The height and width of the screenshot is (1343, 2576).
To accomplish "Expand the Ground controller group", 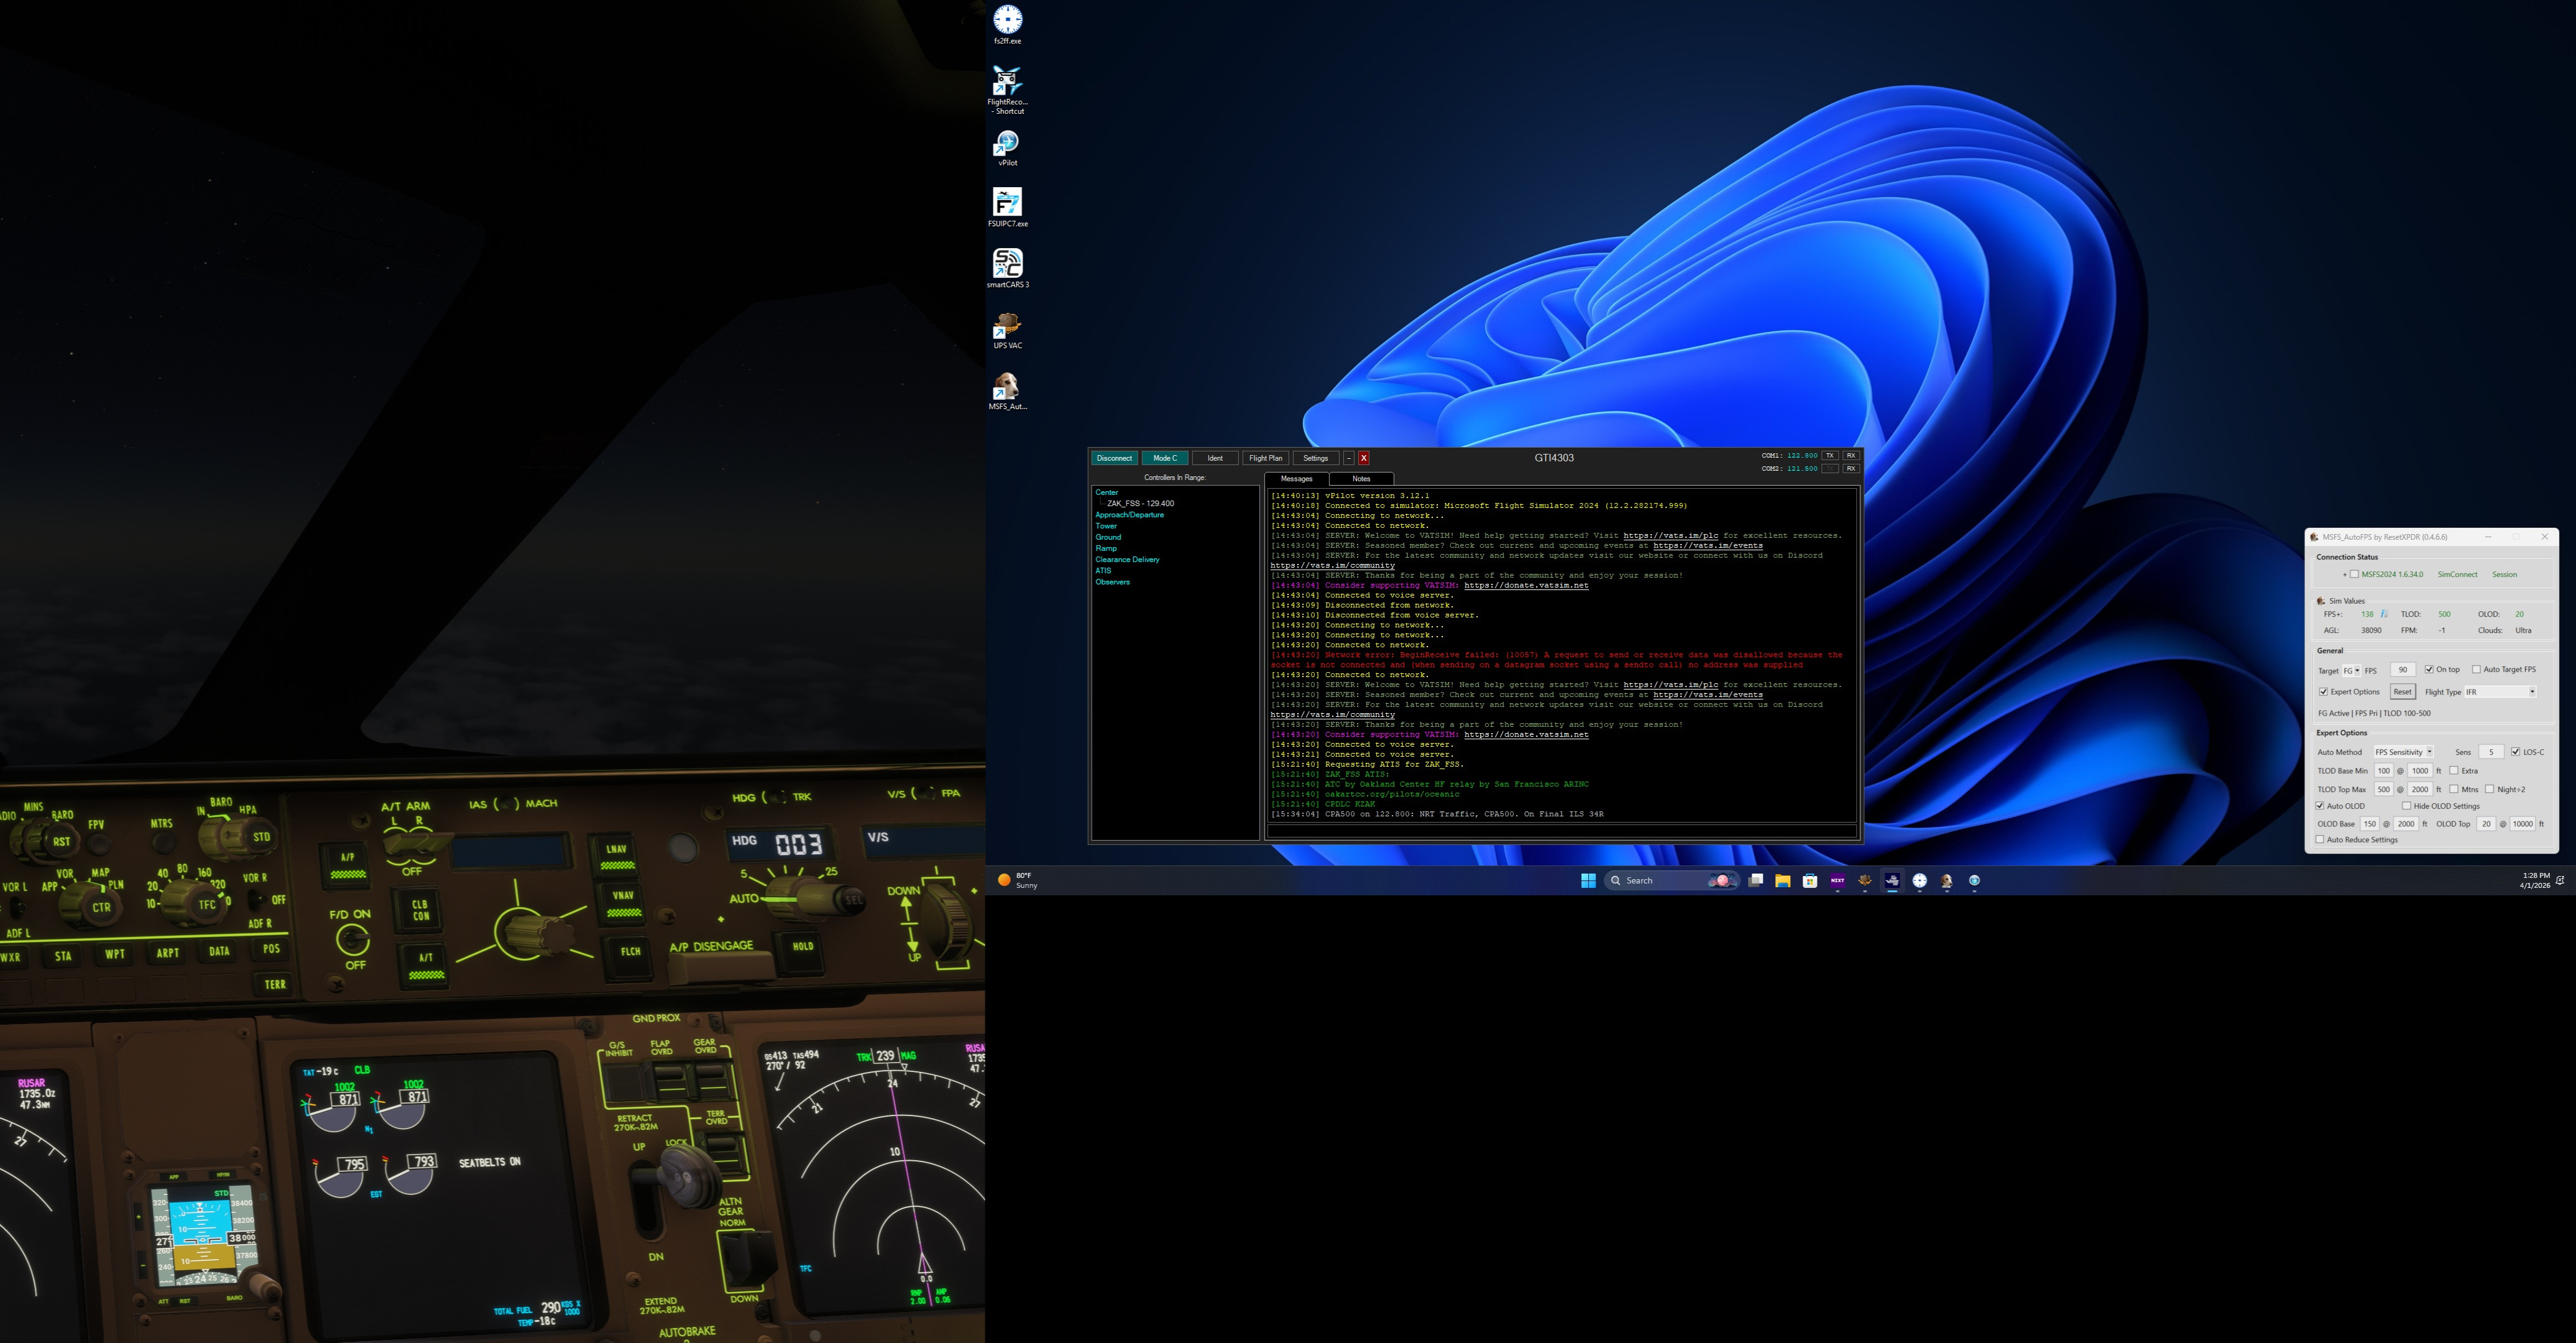I will point(1108,537).
